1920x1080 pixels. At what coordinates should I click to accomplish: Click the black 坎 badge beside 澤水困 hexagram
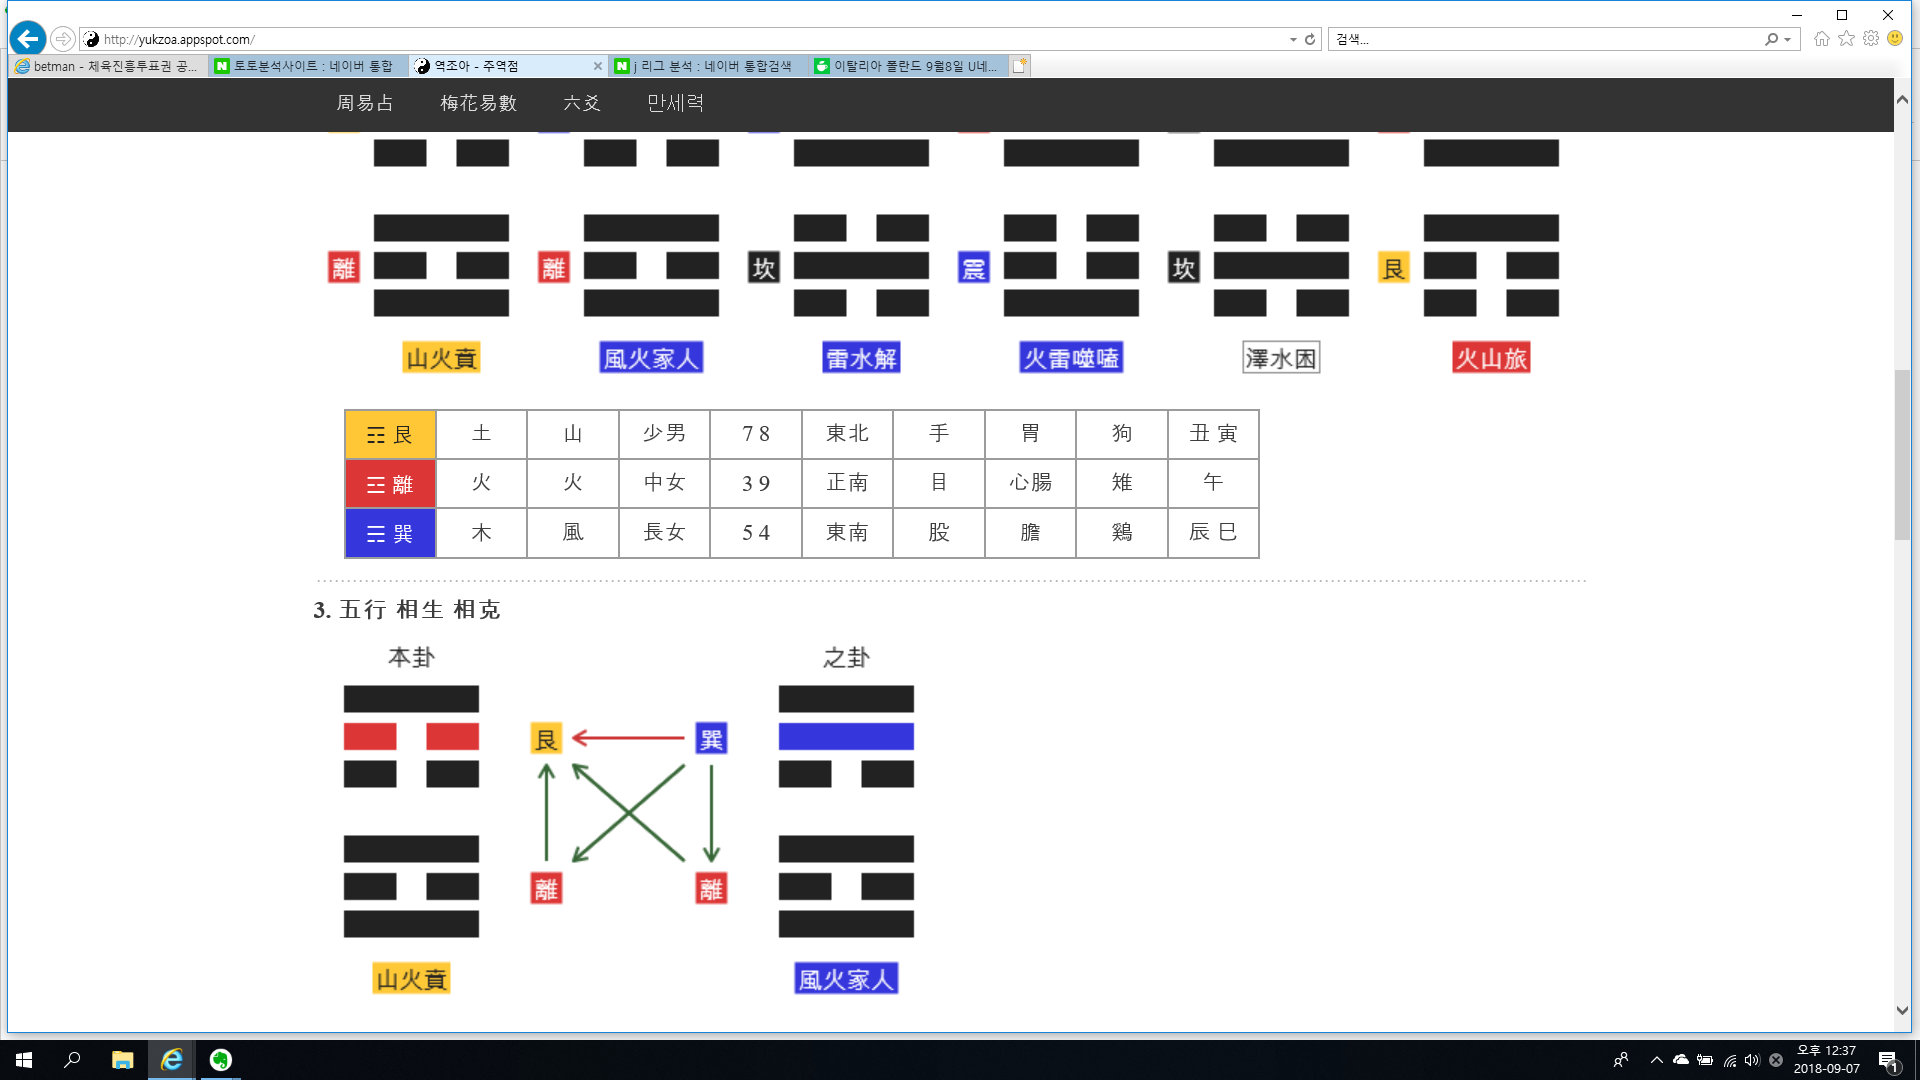point(1184,268)
